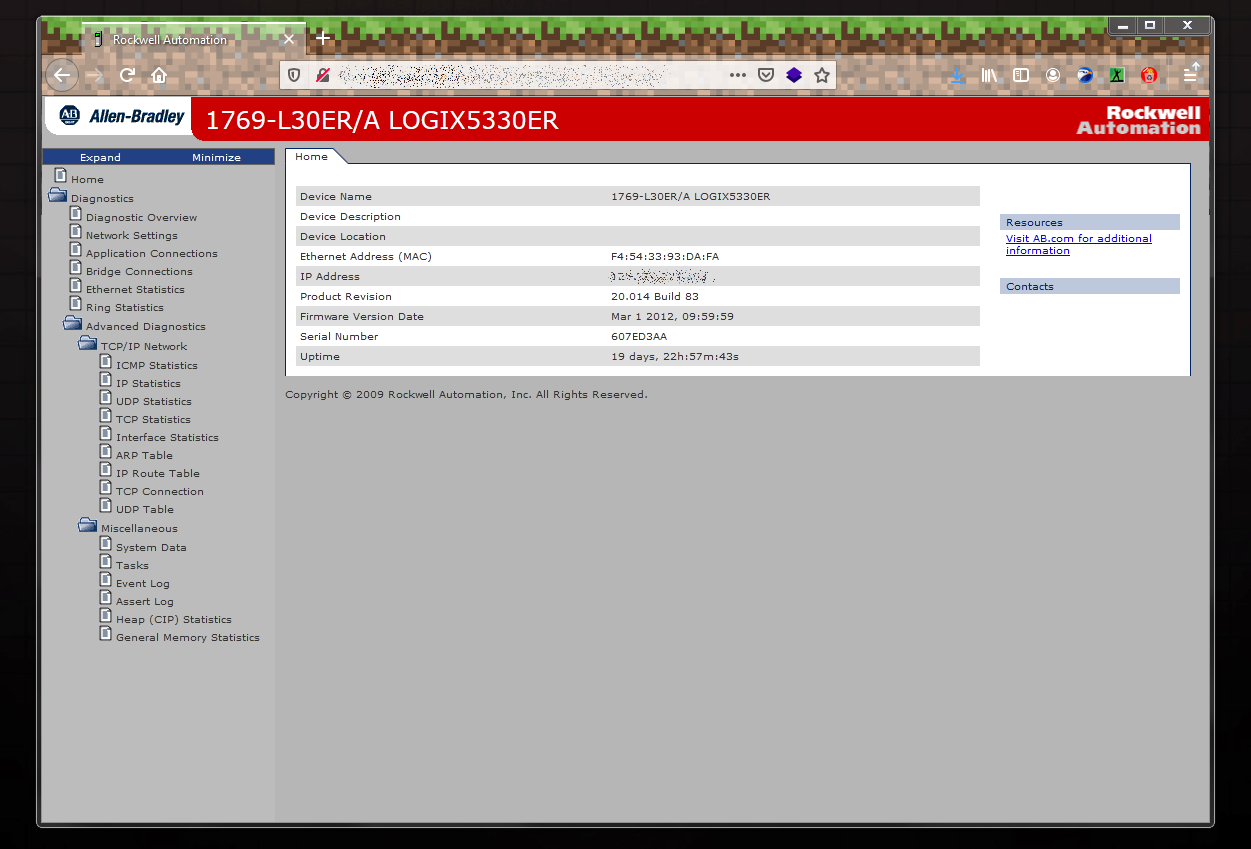The width and height of the screenshot is (1251, 849).
Task: Click the insecure connection lock icon
Action: [x=322, y=75]
